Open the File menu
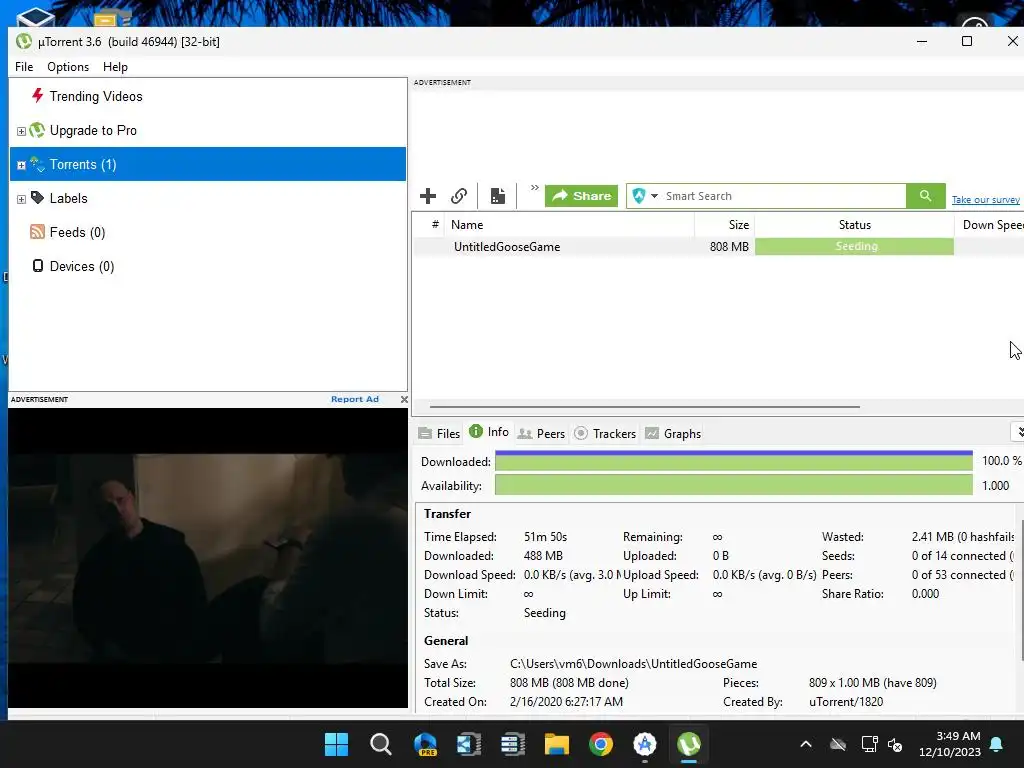The image size is (1024, 768). tap(24, 67)
